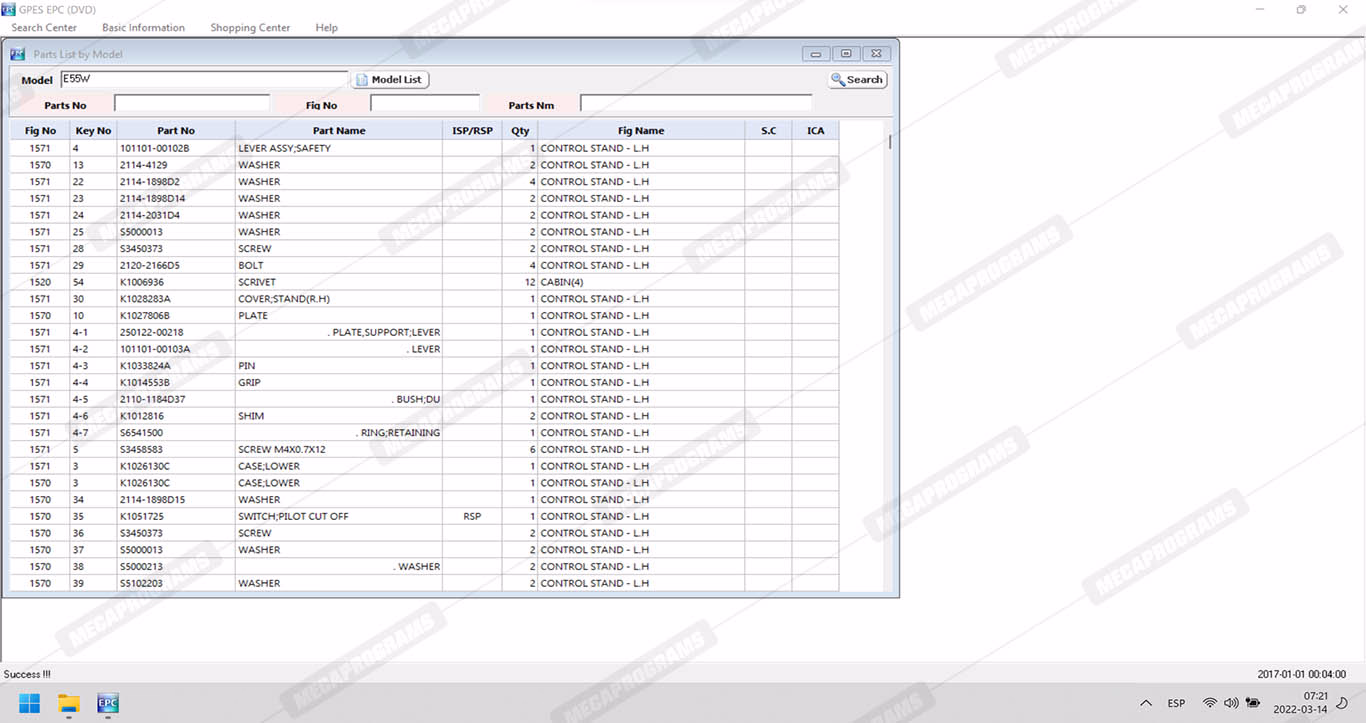Viewport: 1366px width, 723px height.
Task: Click the Parts Nm text field
Action: [696, 104]
